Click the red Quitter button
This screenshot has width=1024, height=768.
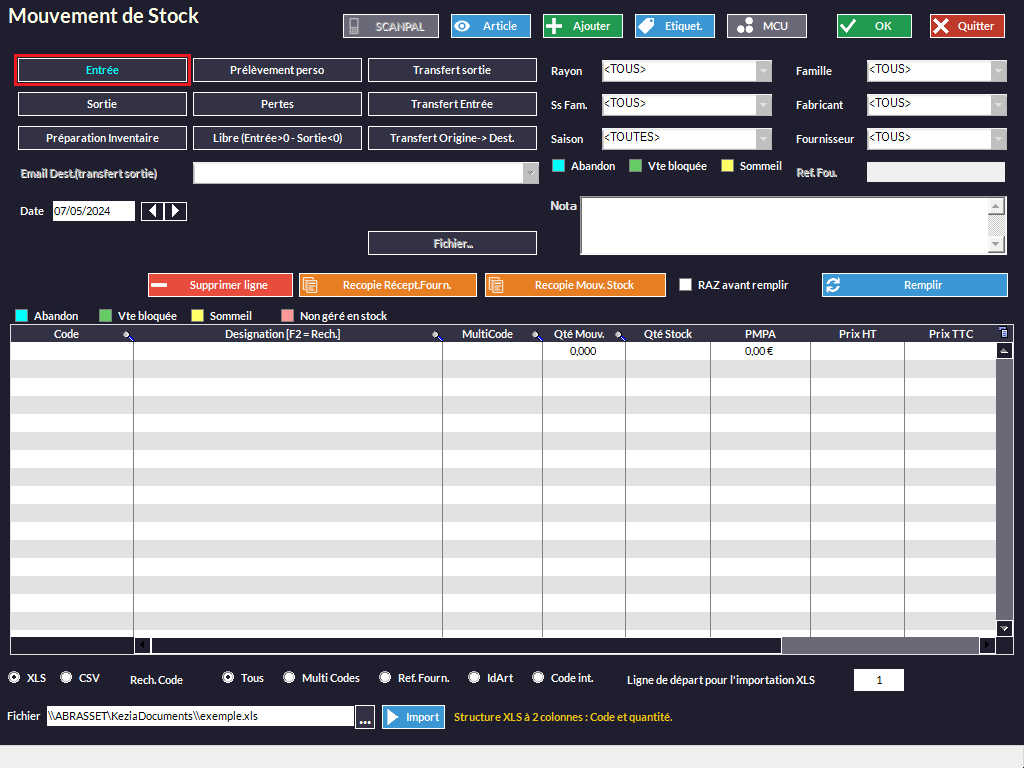tap(966, 26)
